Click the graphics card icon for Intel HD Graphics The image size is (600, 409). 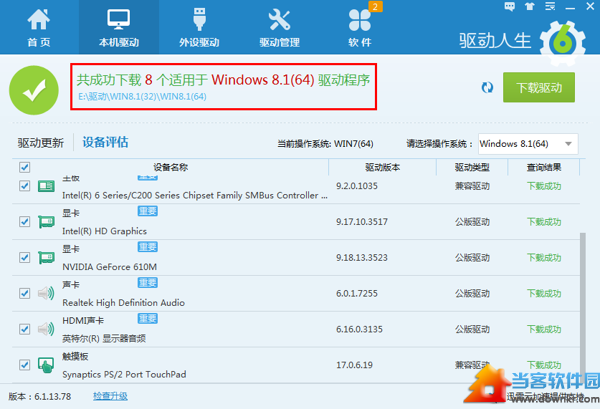[46, 222]
